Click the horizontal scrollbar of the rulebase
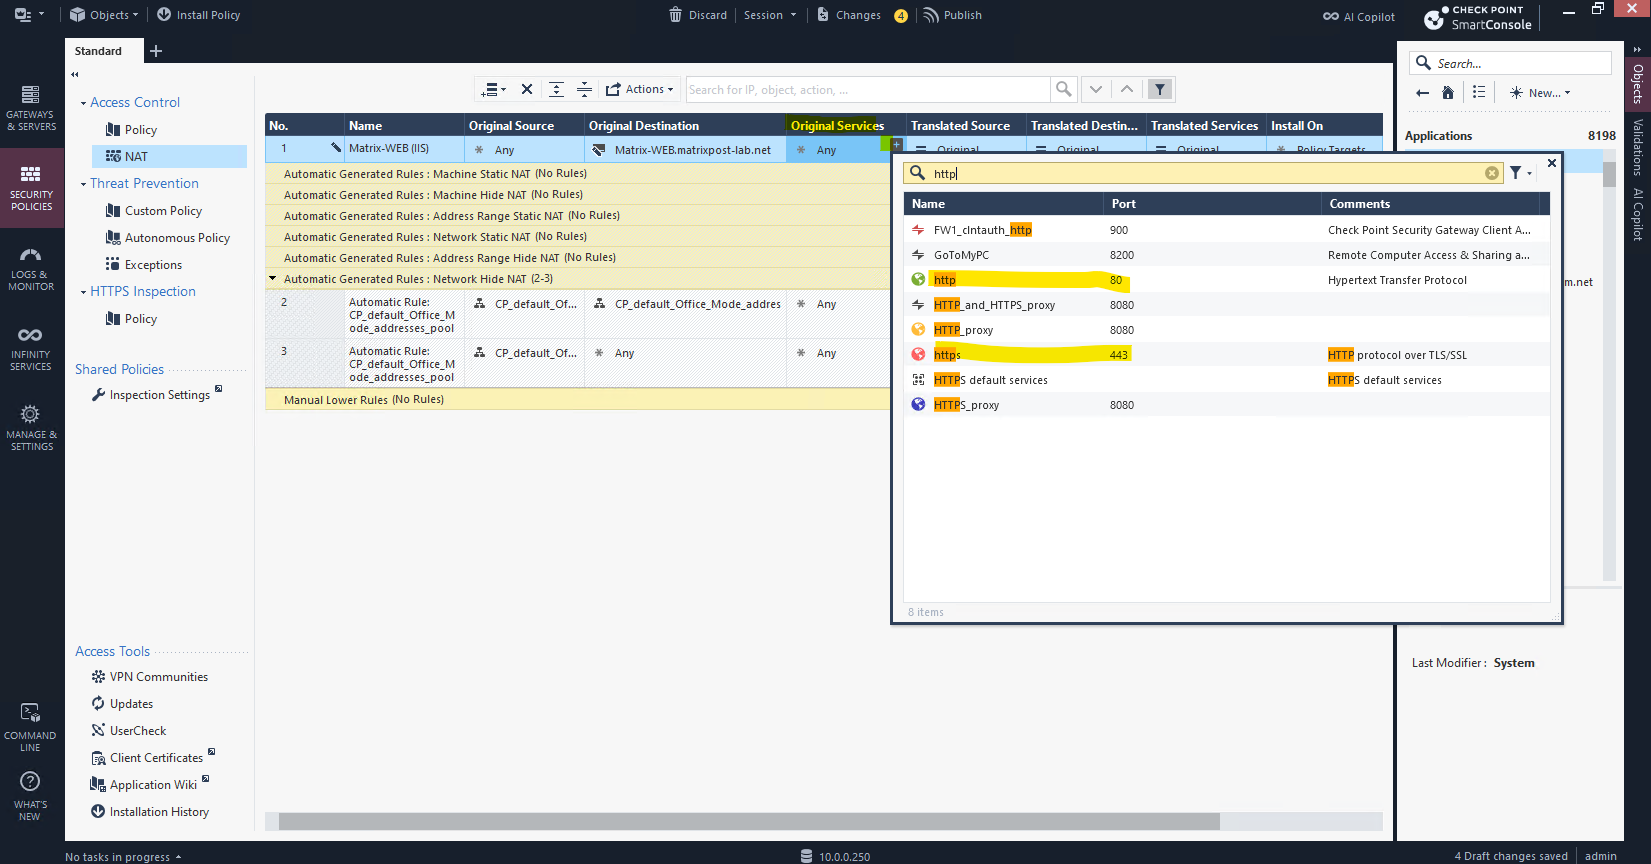The height and width of the screenshot is (864, 1651). pyautogui.click(x=748, y=821)
